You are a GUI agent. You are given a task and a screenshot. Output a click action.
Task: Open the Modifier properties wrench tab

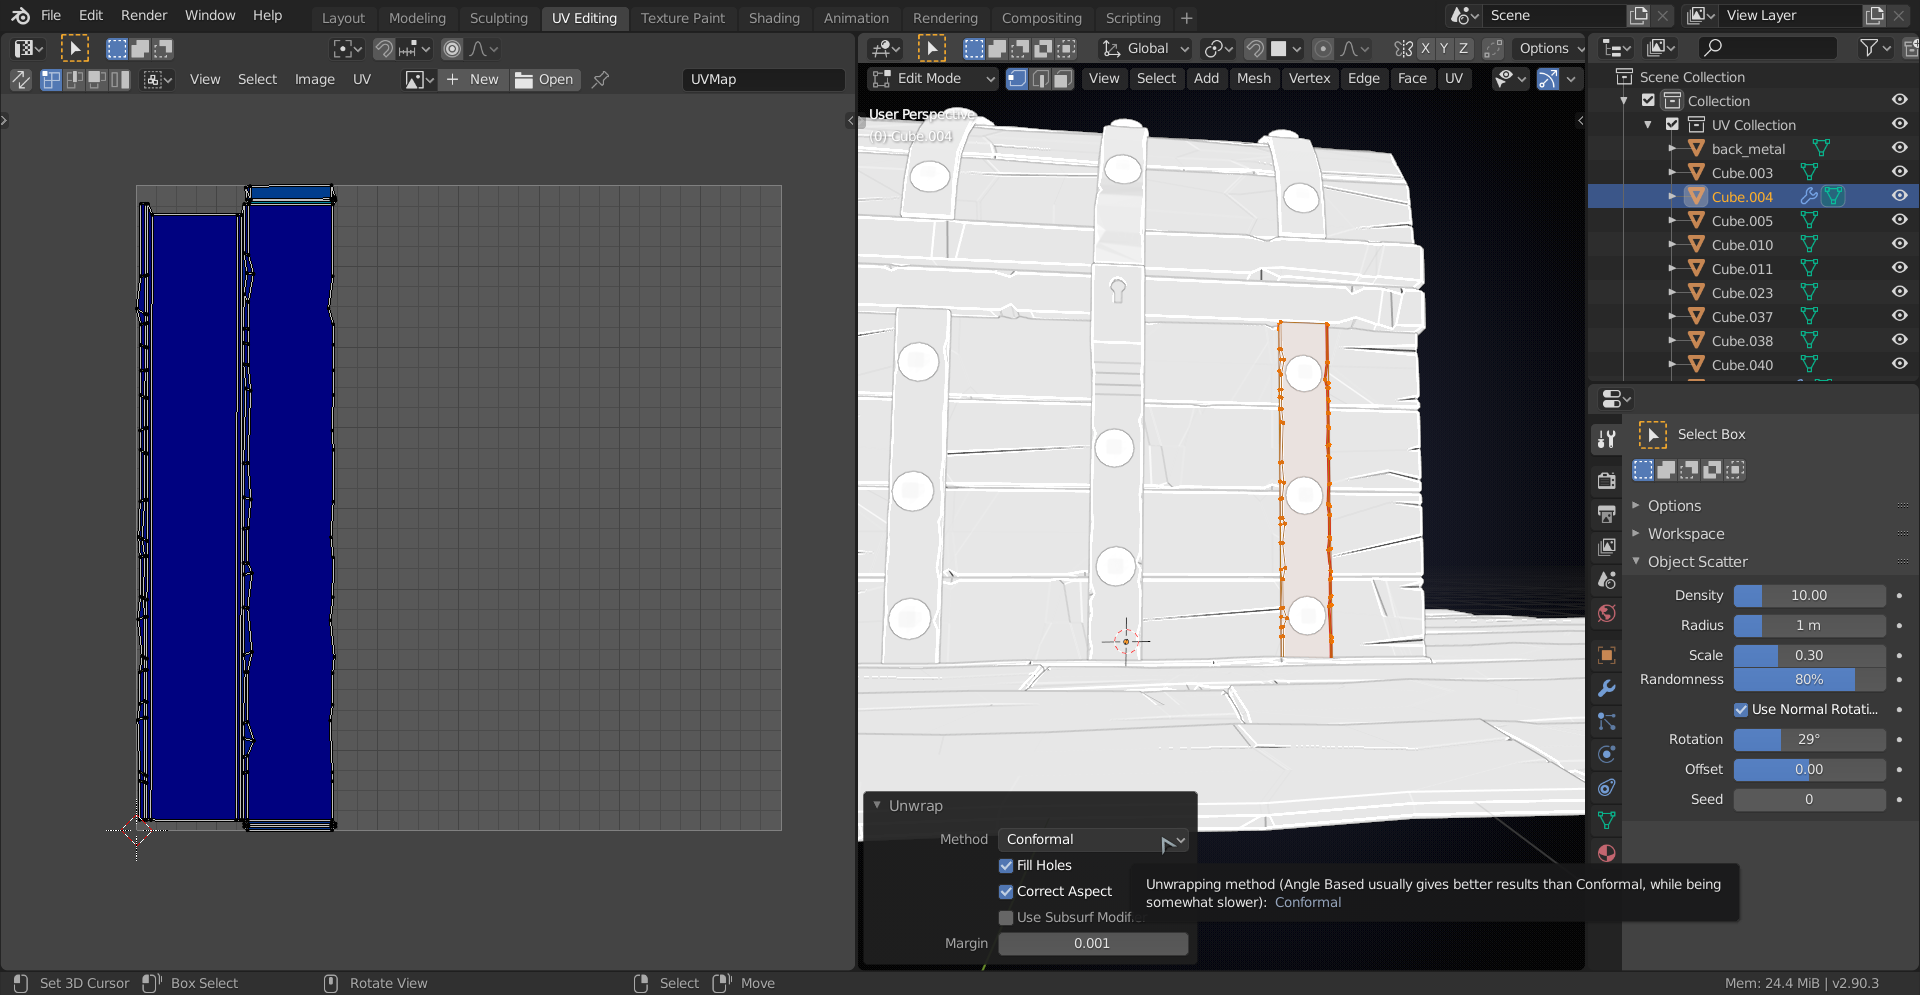coord(1606,688)
